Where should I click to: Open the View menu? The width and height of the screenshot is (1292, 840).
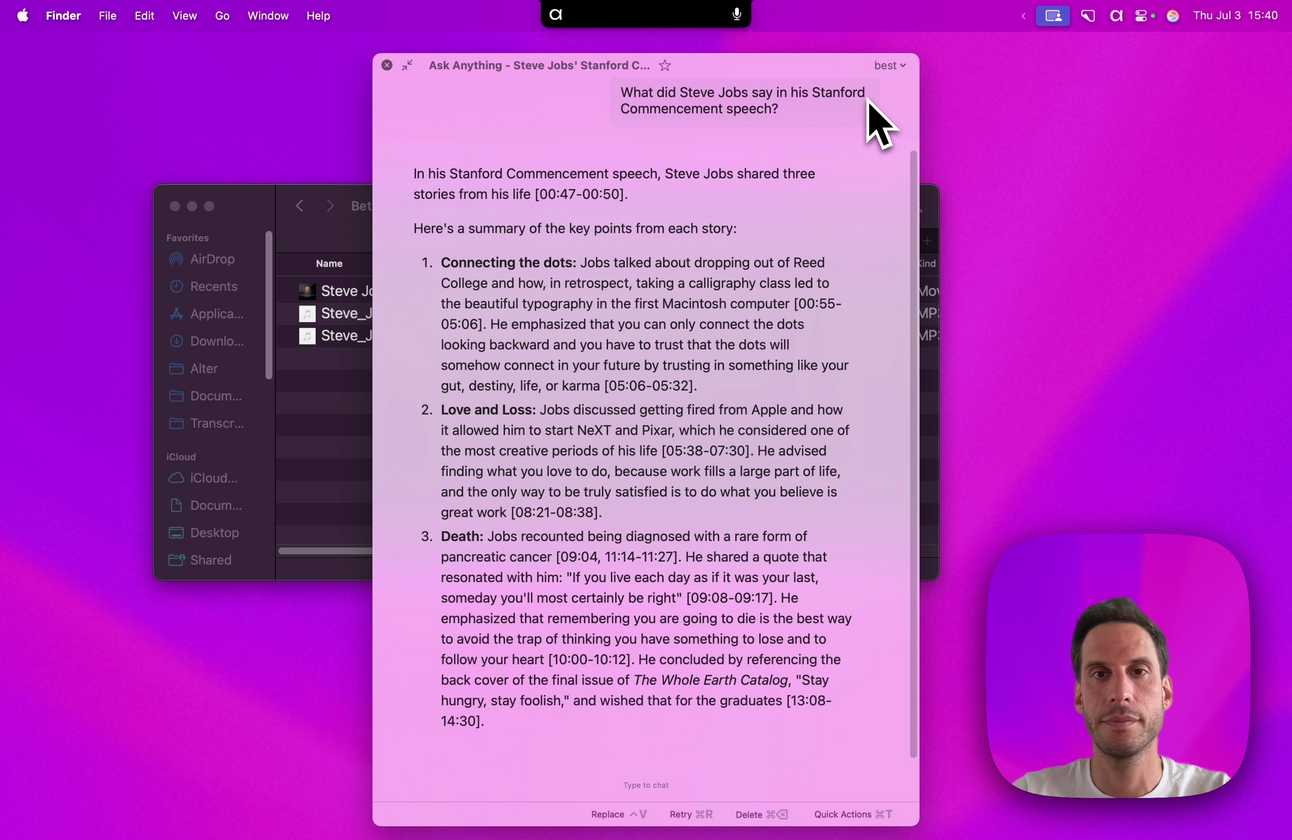click(x=184, y=15)
